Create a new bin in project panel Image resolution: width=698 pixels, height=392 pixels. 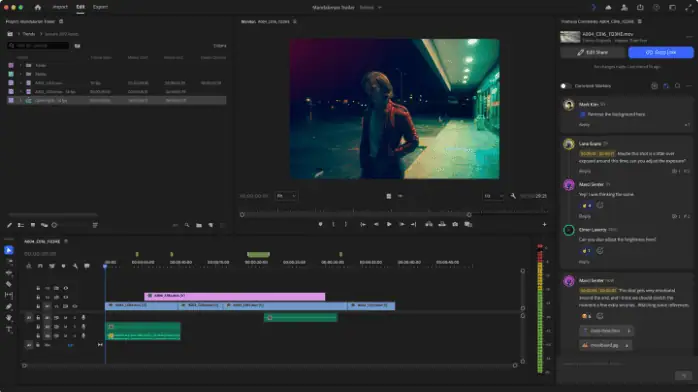coord(199,226)
